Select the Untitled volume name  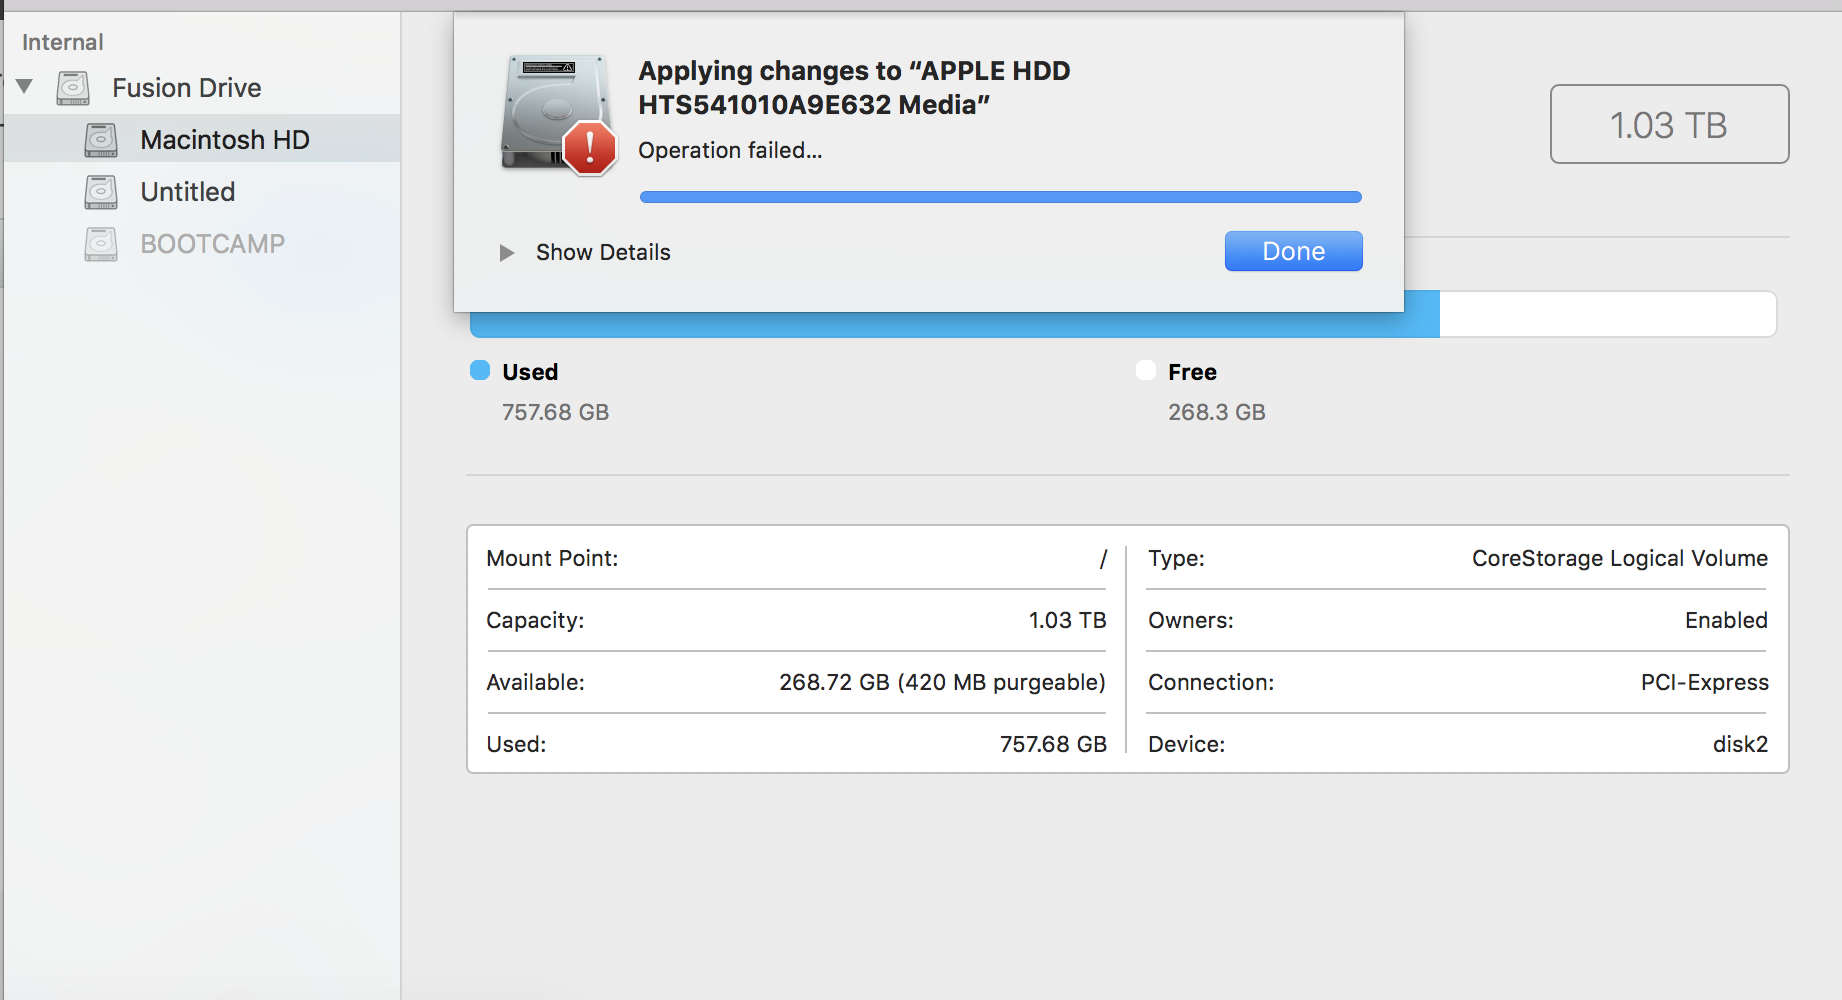pos(188,192)
